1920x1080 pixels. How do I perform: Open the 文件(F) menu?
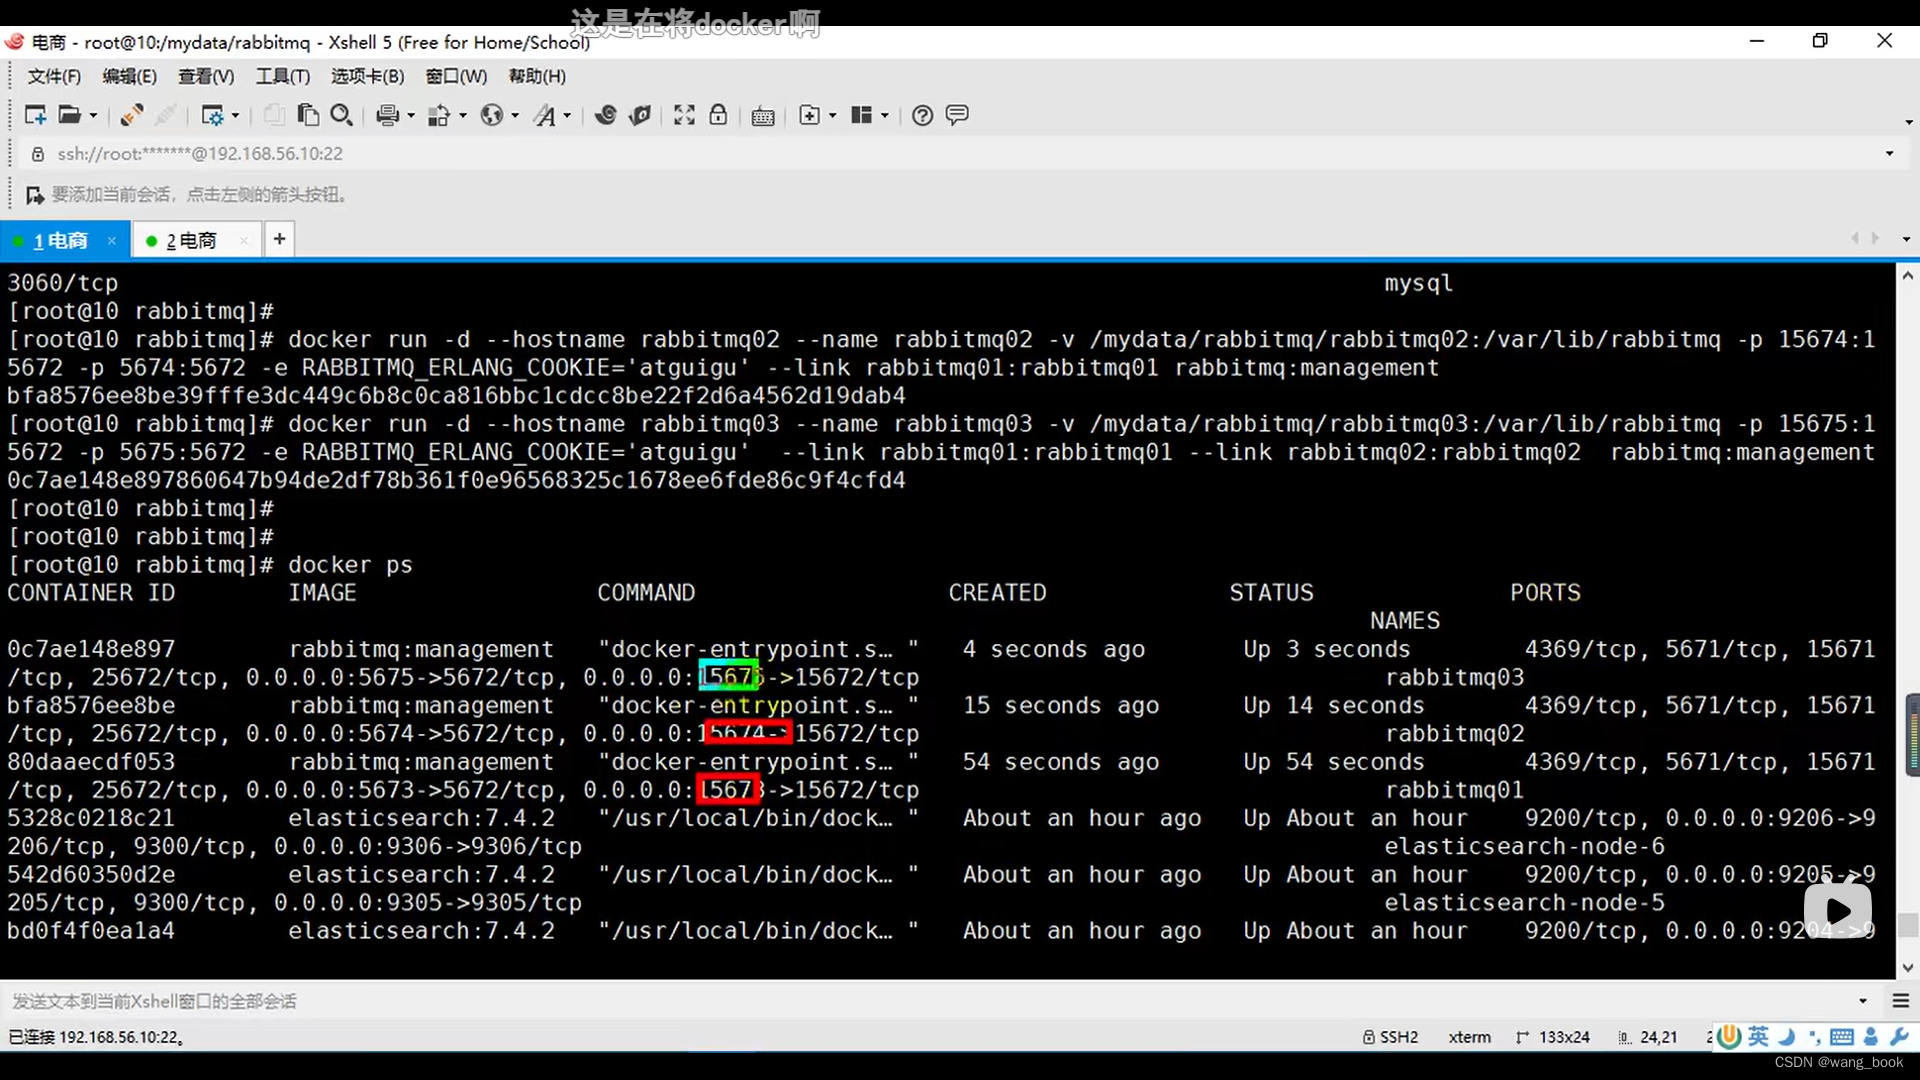(54, 76)
